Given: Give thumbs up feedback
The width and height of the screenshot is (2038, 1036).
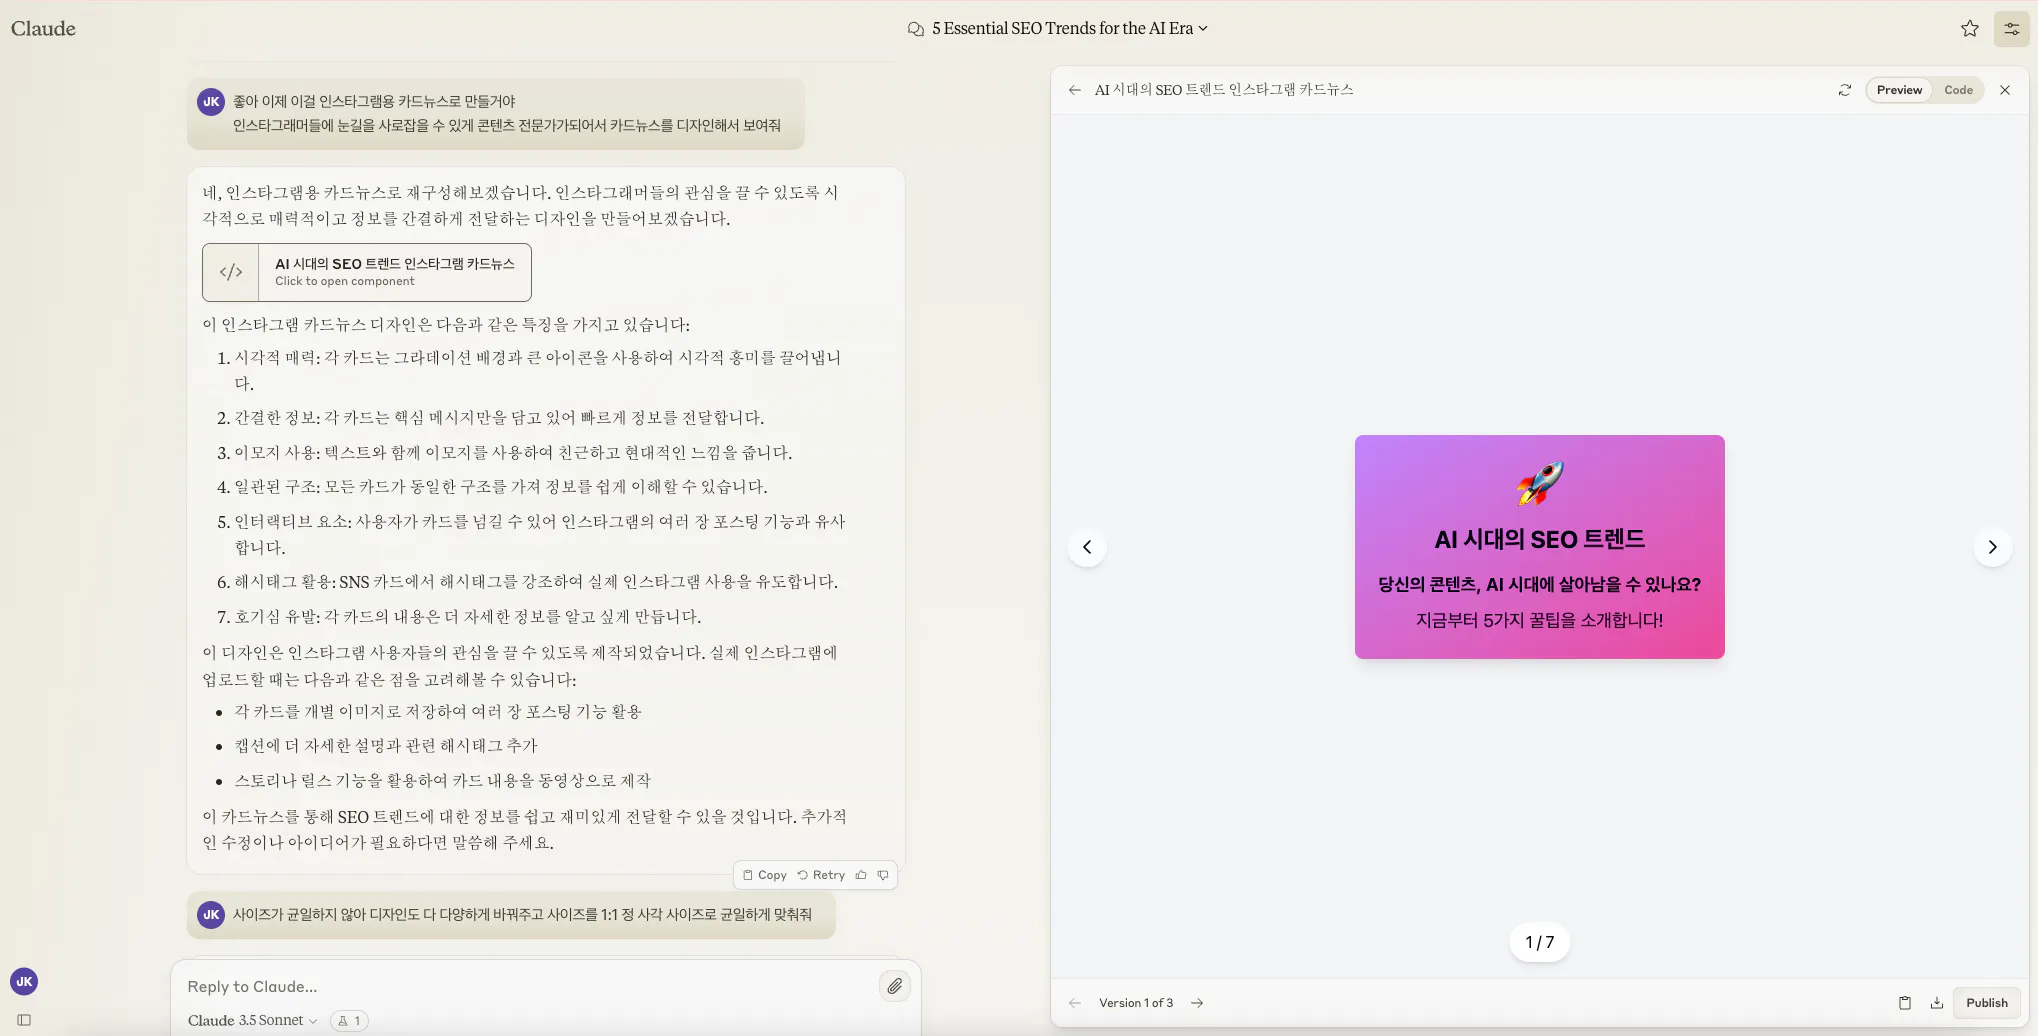Looking at the screenshot, I should 861,875.
